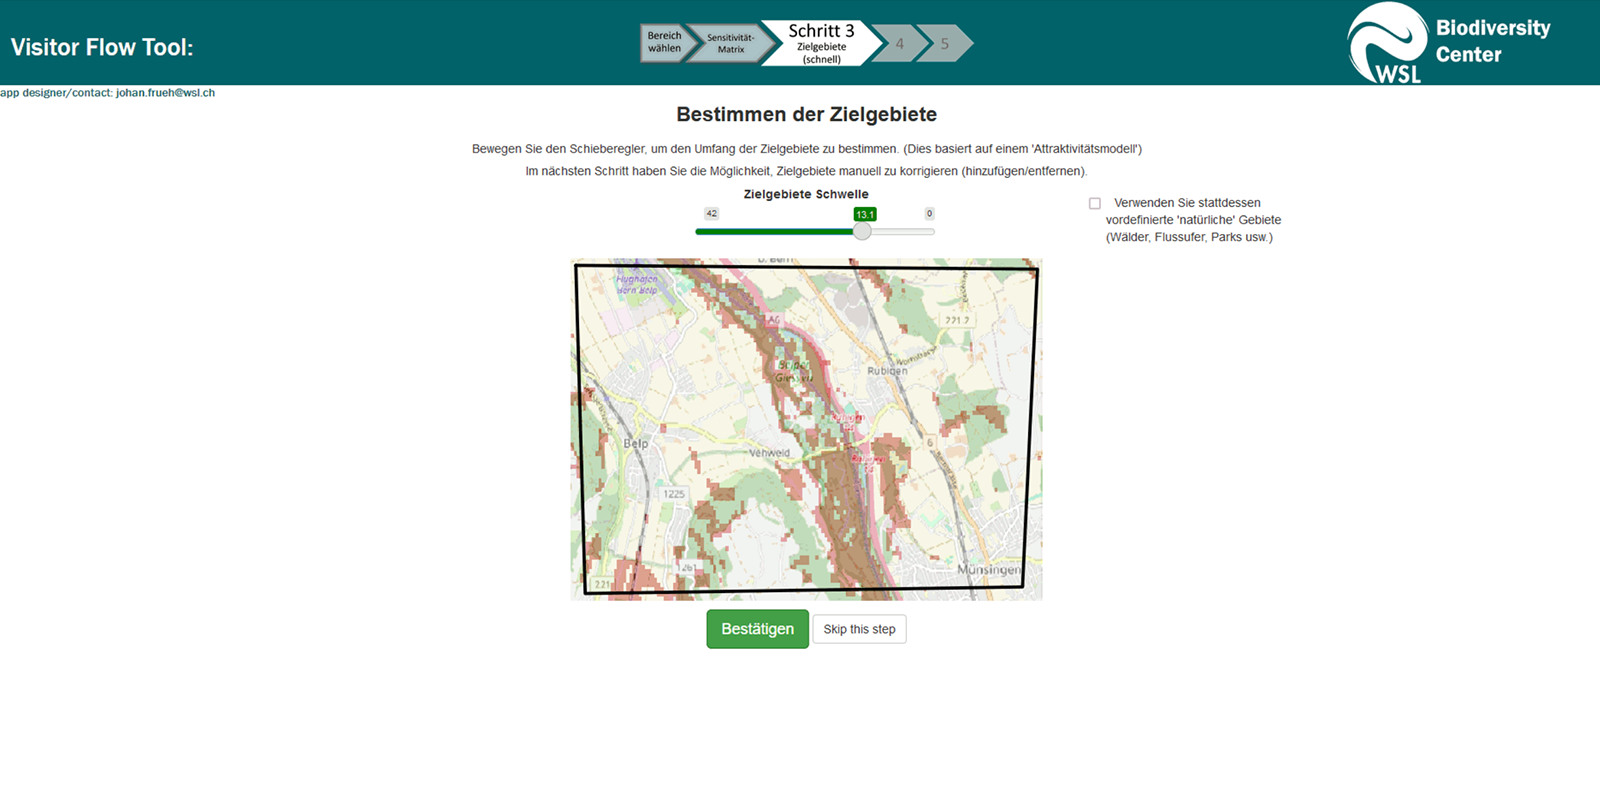Enable predefined 'natürliche' Gebiete checkbox
Screen dimensions: 1600x793
click(x=1095, y=203)
